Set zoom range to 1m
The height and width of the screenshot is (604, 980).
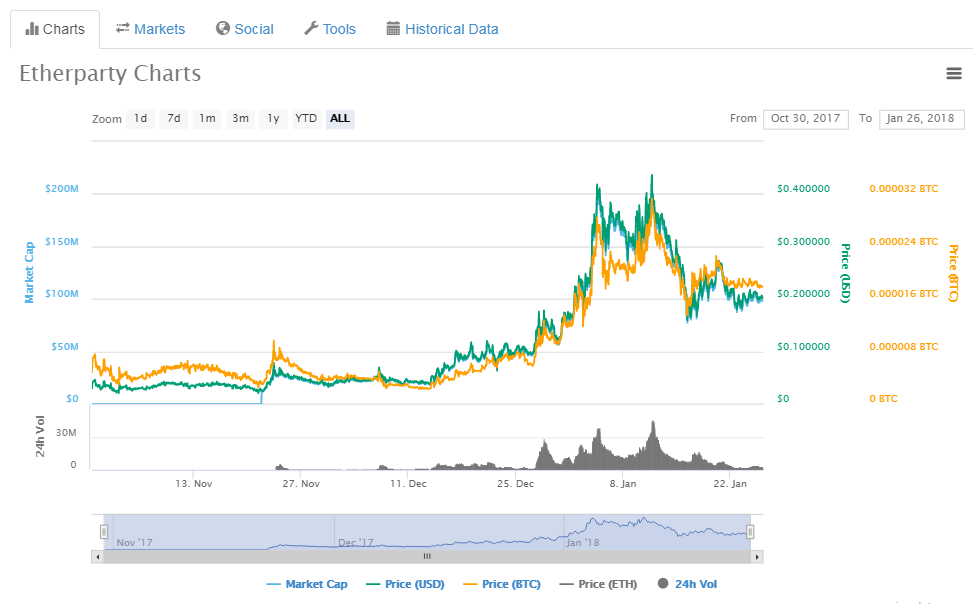point(208,119)
